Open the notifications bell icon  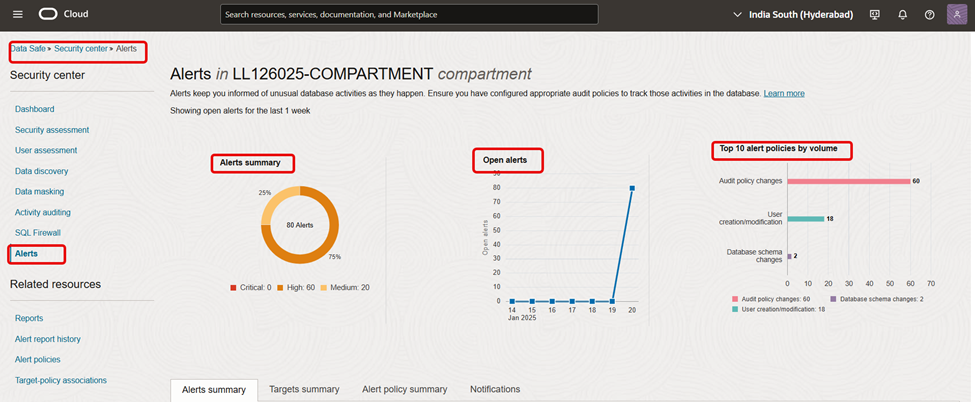click(x=902, y=14)
